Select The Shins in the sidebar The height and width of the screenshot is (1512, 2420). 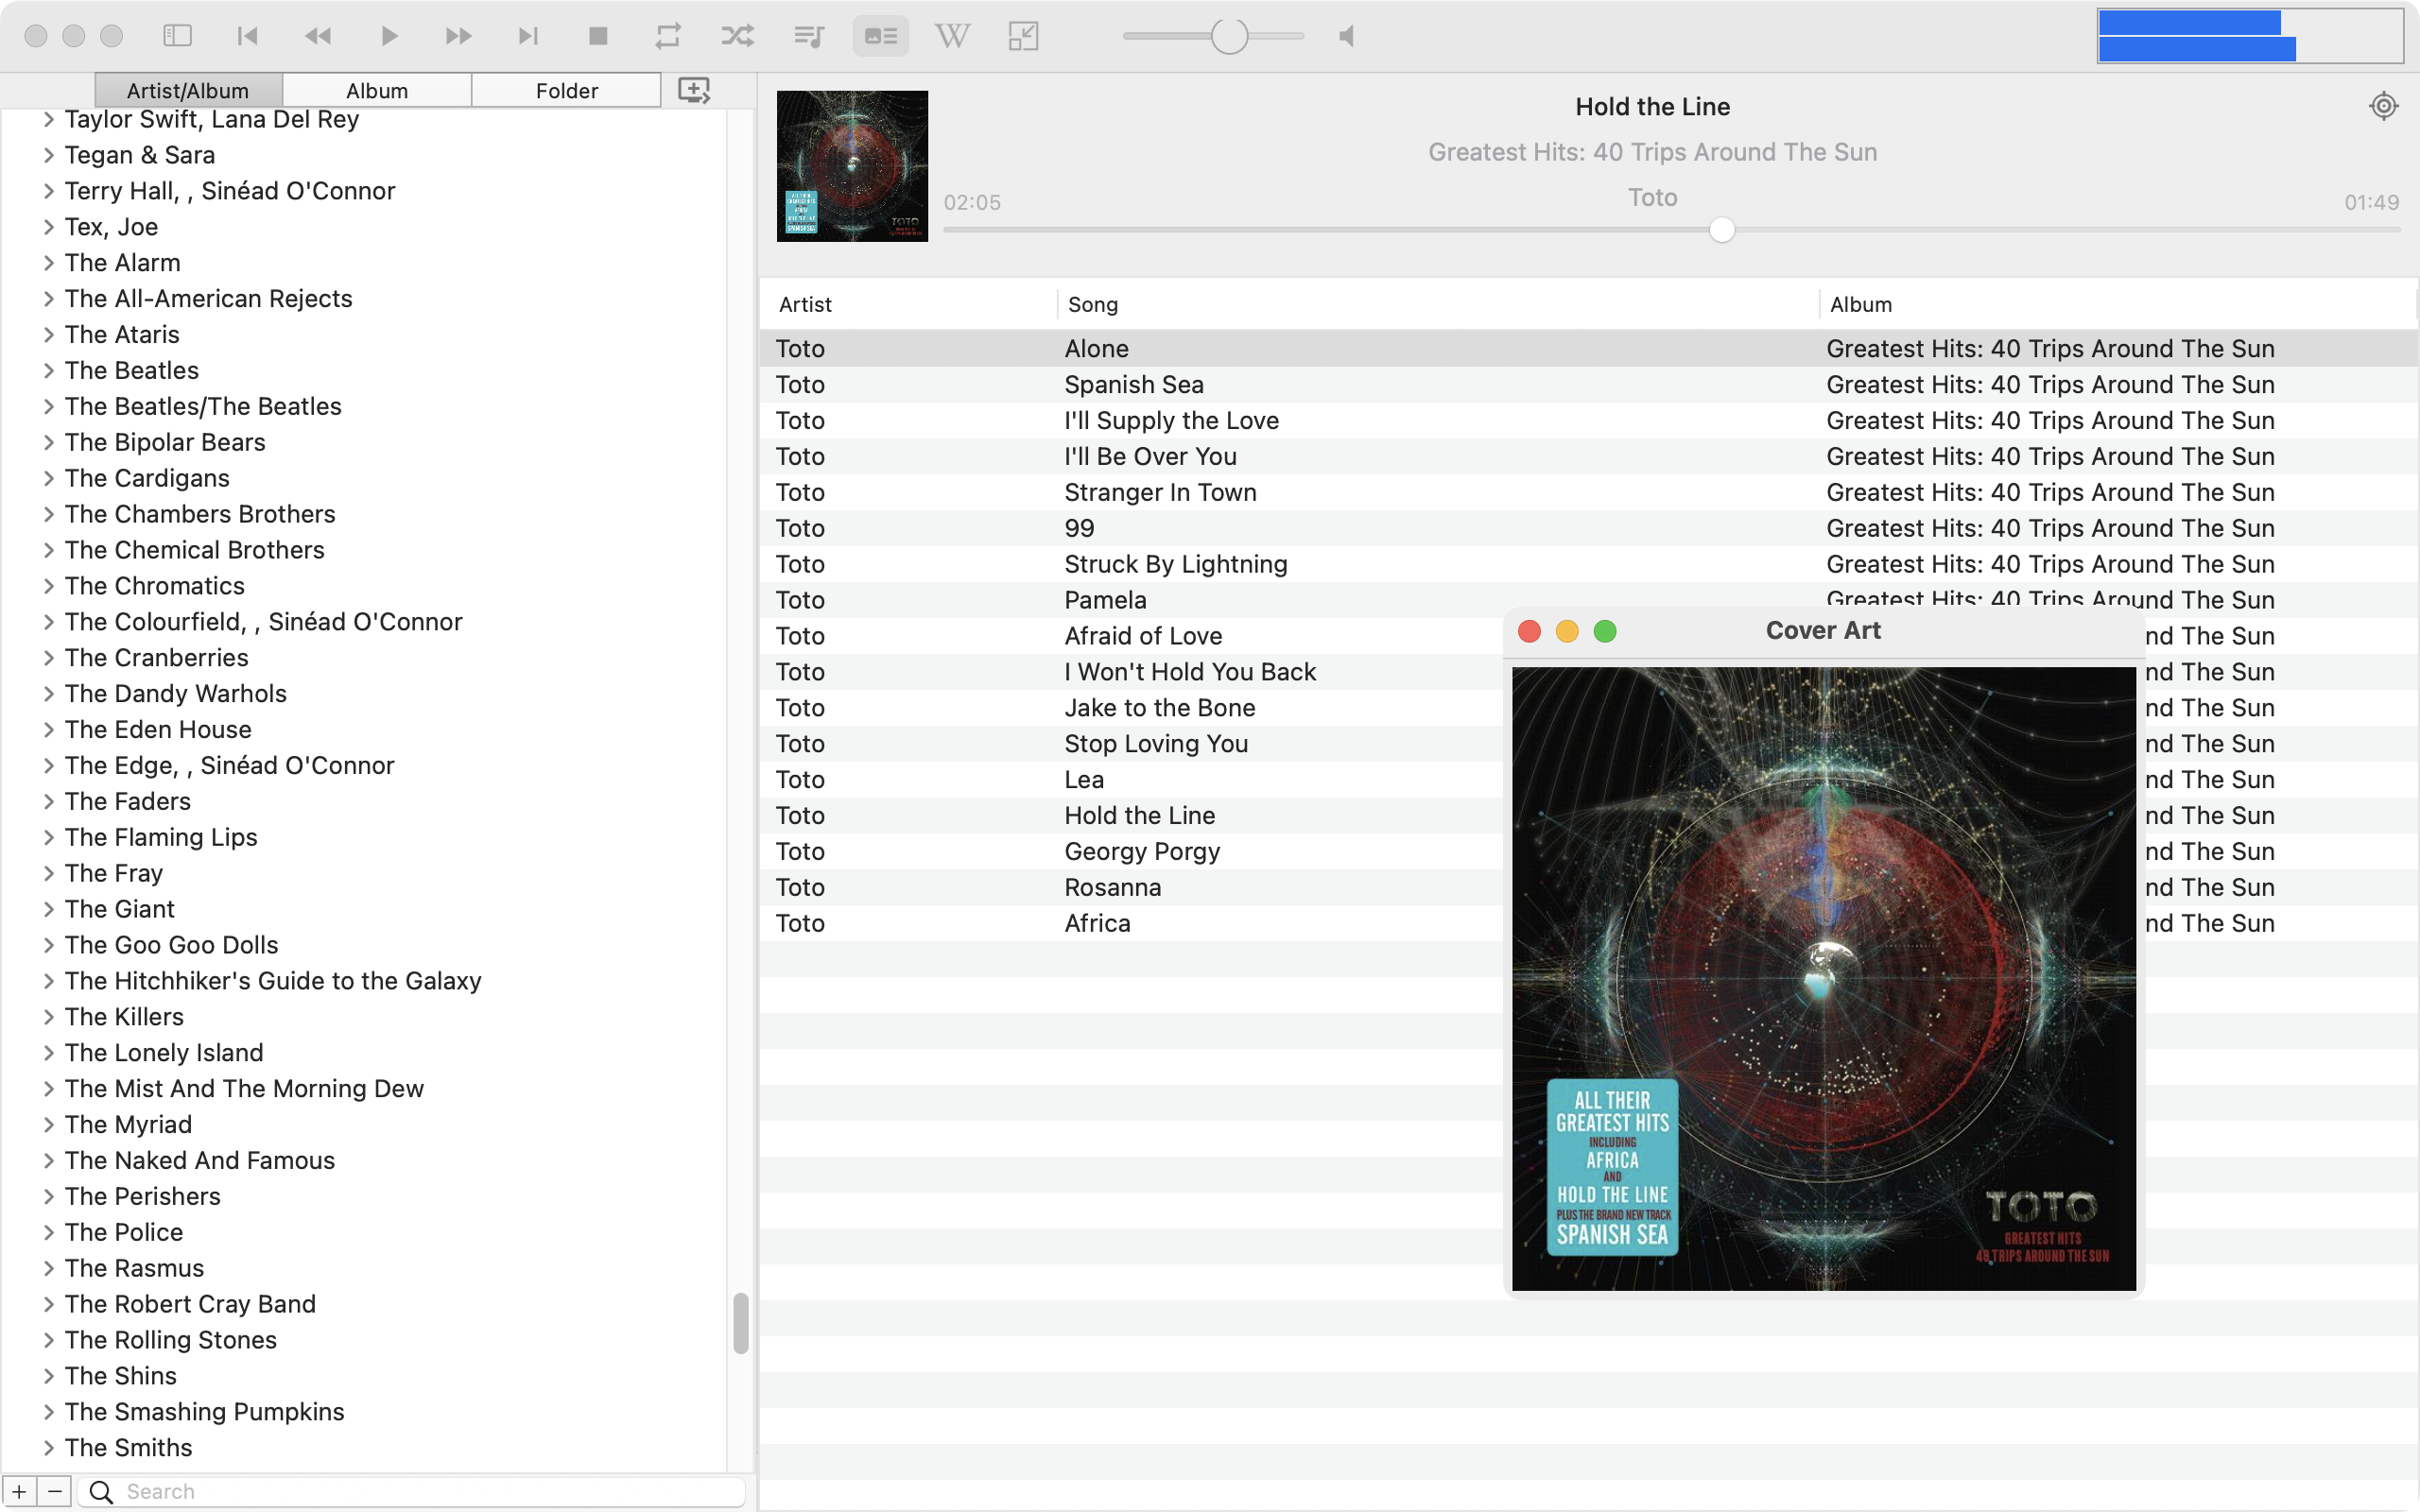click(121, 1376)
